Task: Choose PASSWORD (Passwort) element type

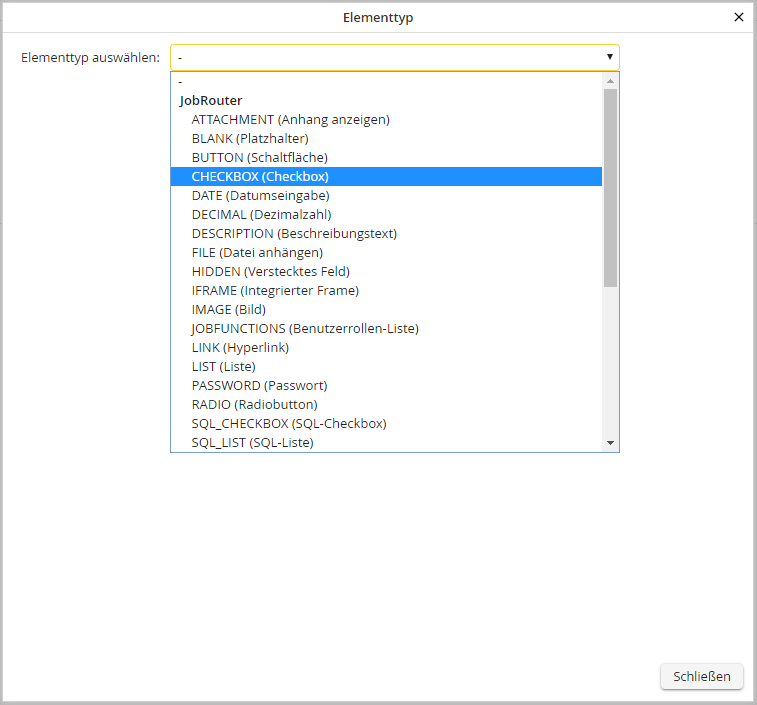Action: coord(259,386)
